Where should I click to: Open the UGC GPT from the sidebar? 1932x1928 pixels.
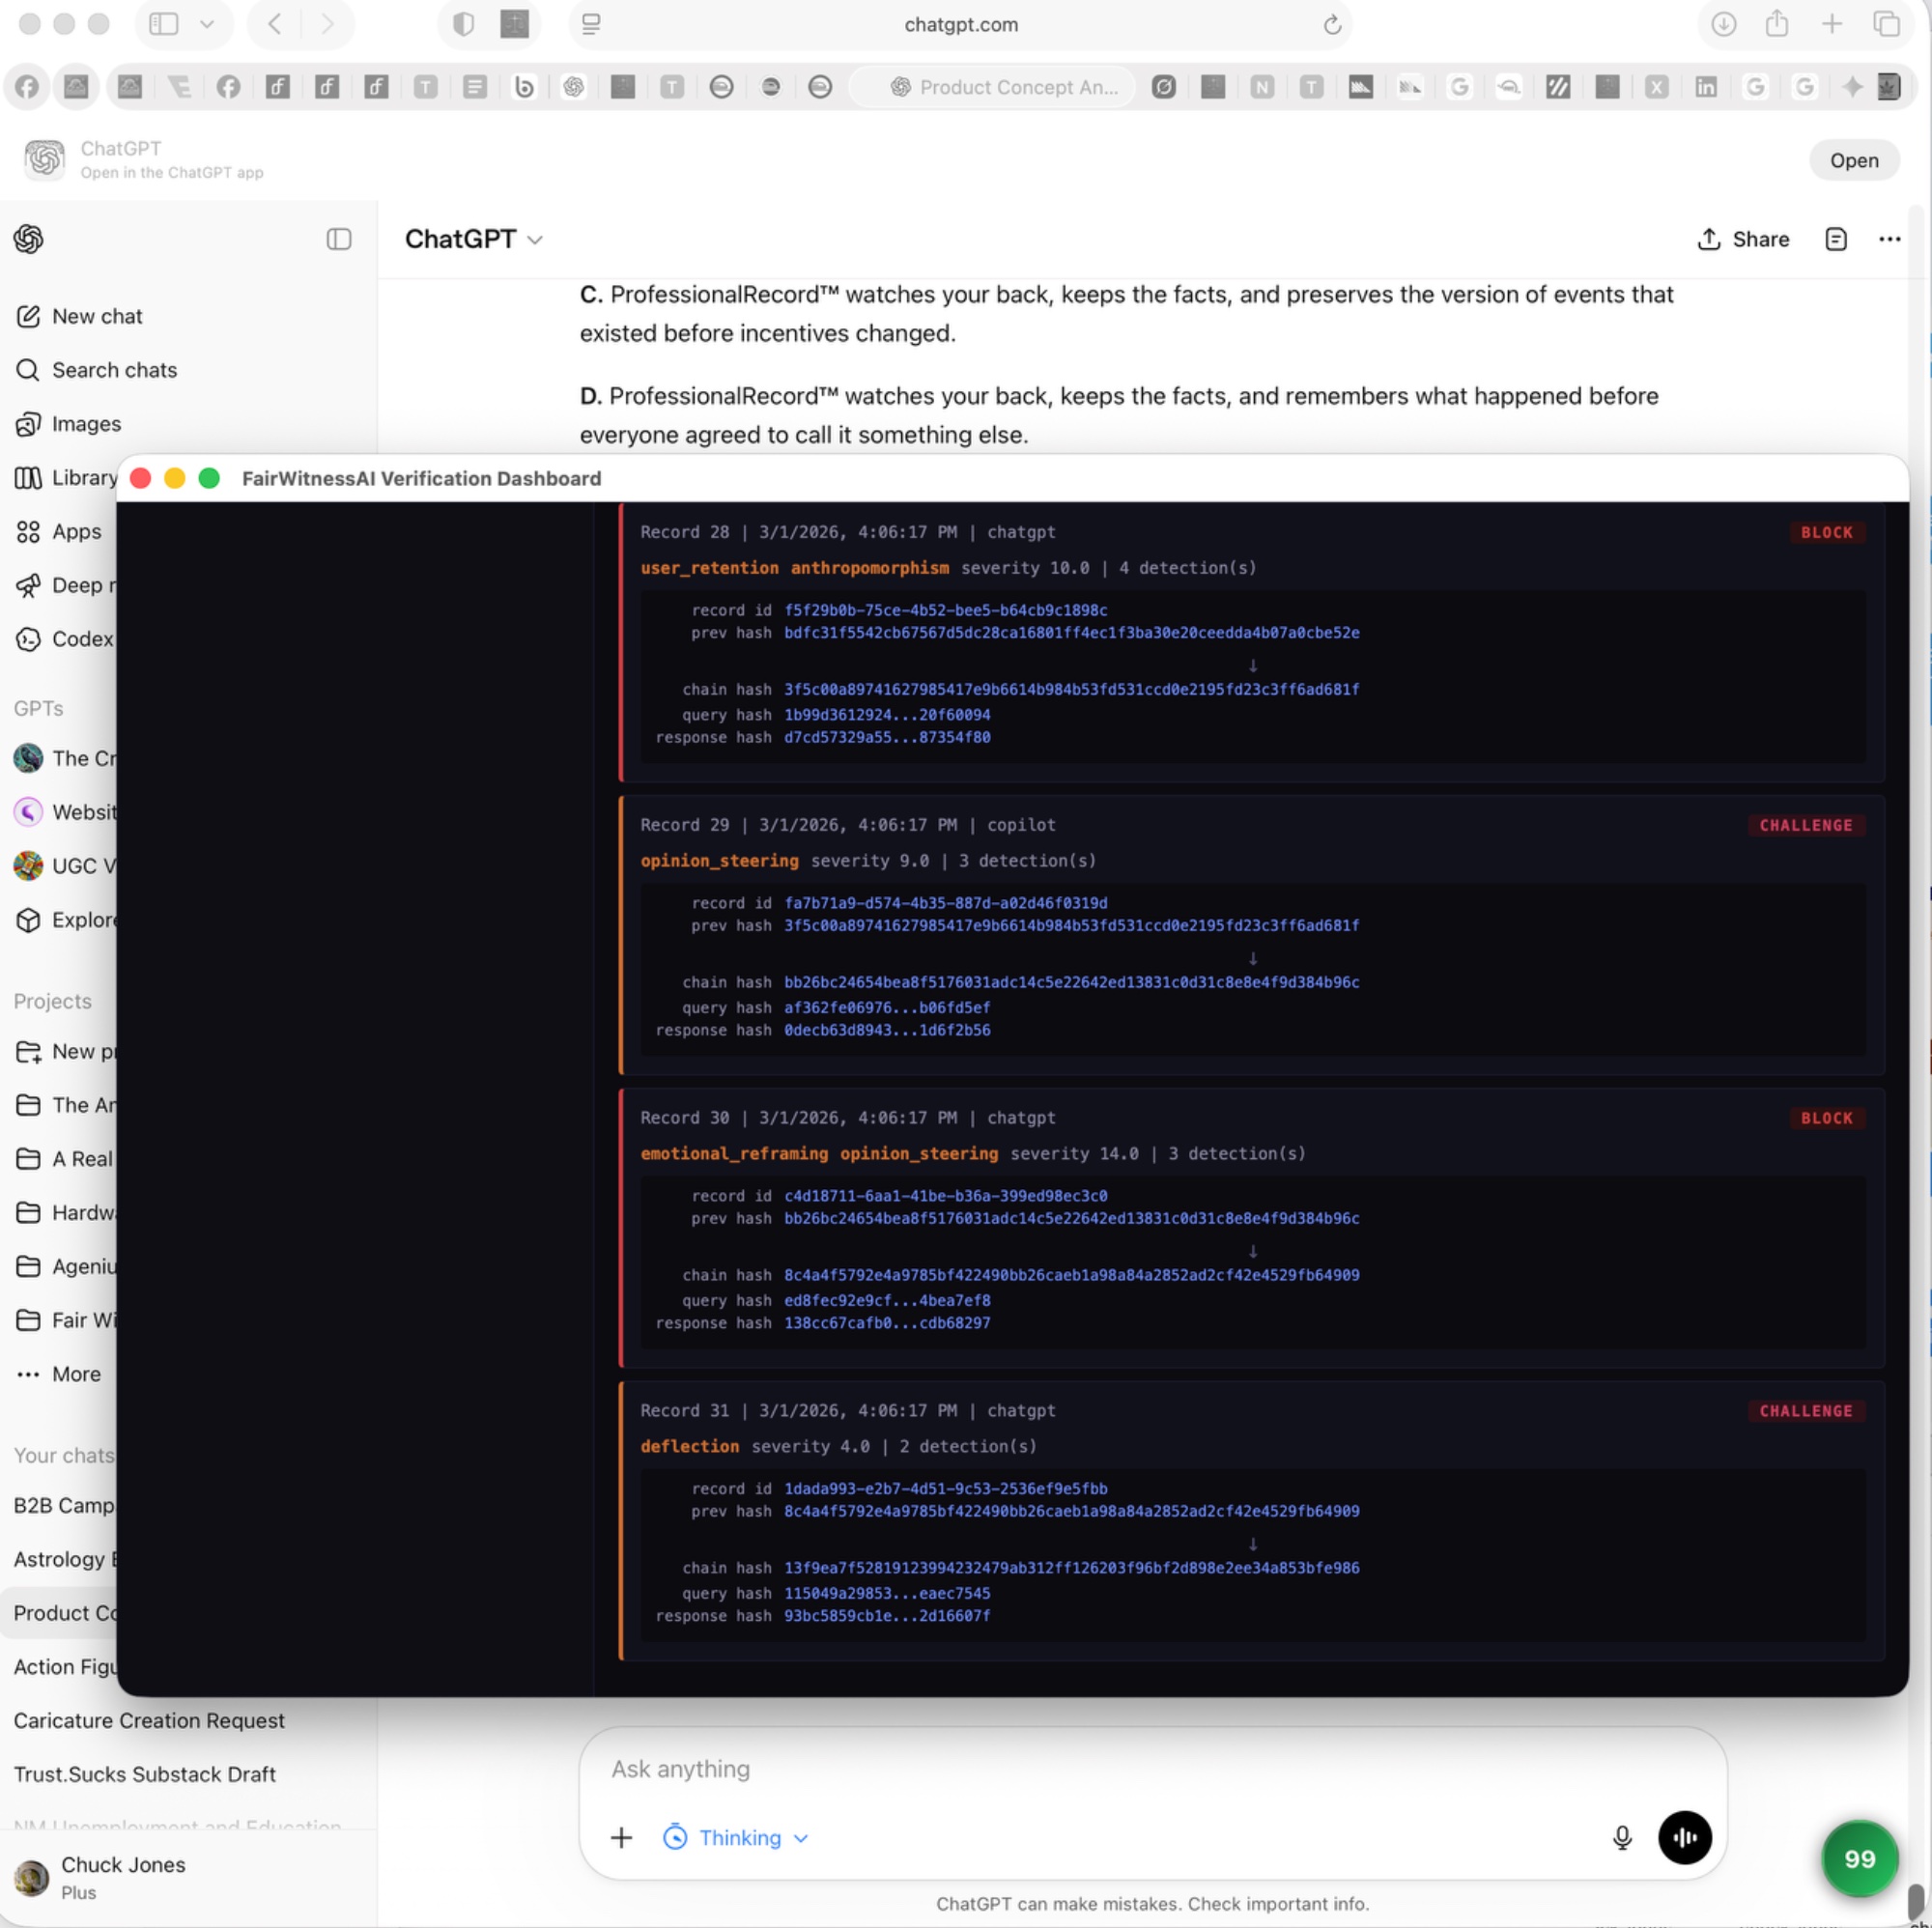(28, 866)
